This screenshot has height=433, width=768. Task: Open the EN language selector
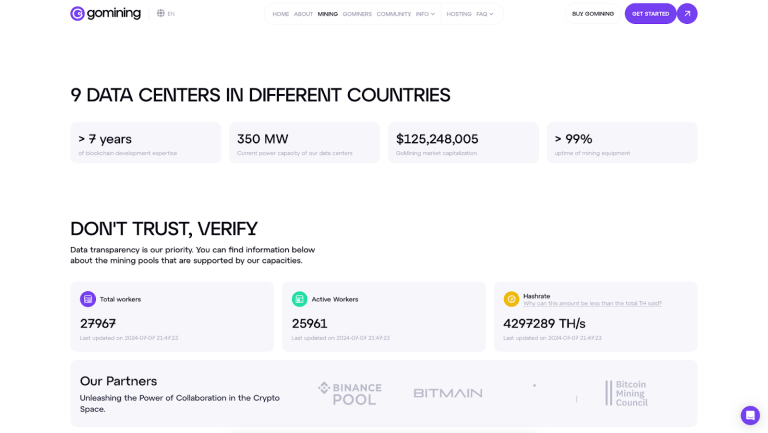click(166, 14)
